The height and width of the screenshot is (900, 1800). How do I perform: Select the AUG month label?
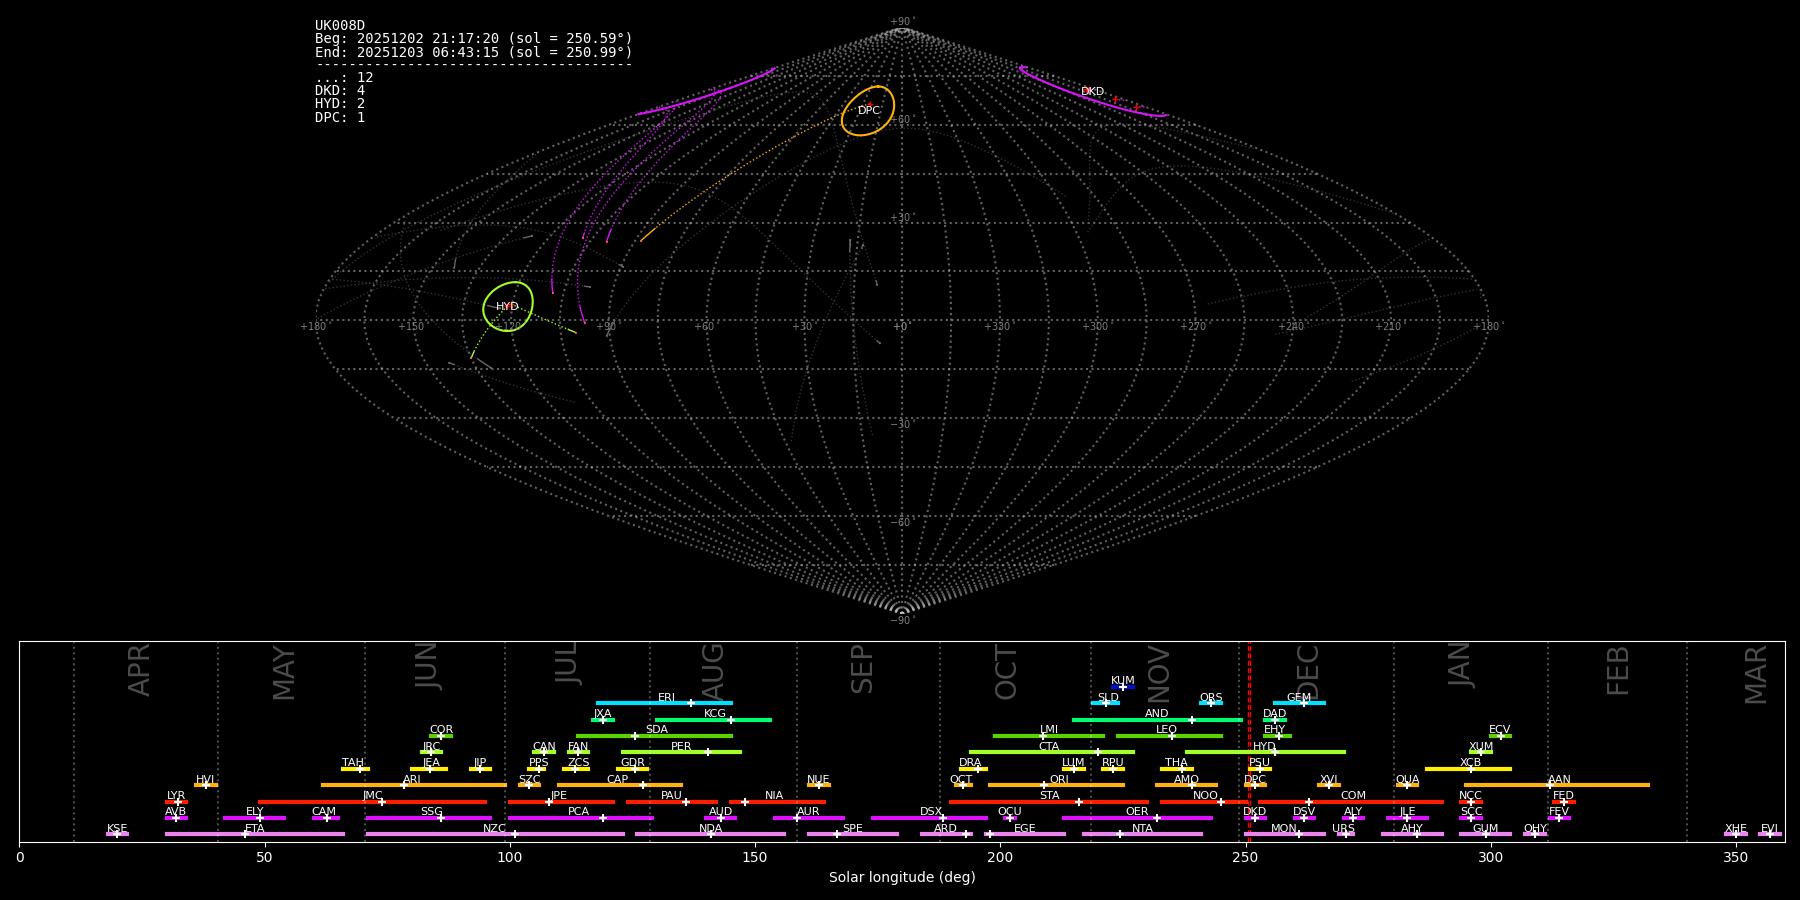click(x=713, y=670)
